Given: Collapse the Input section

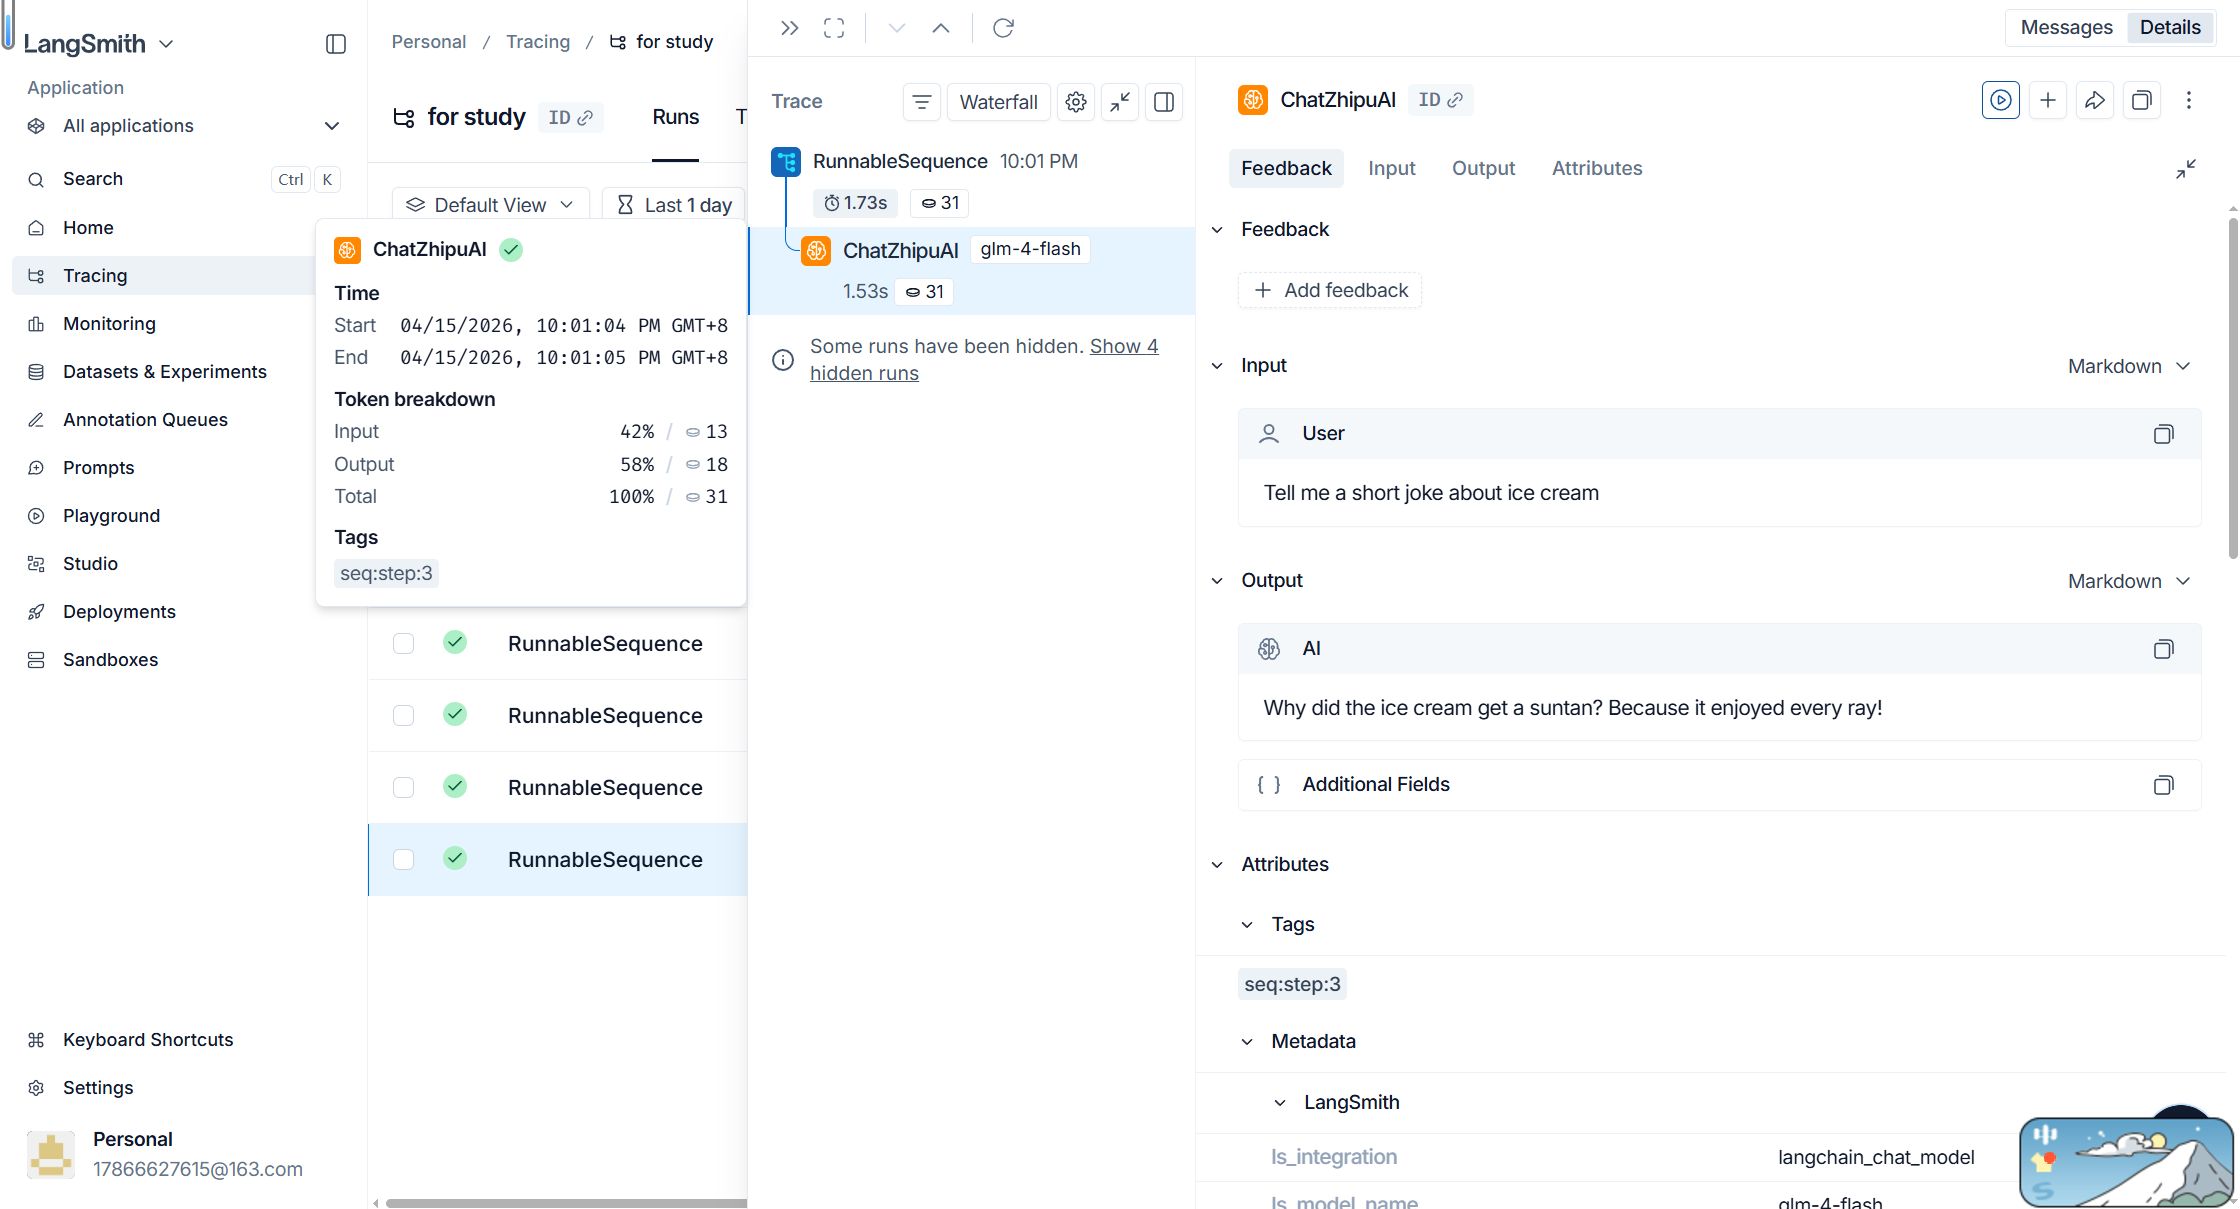Looking at the screenshot, I should coord(1217,366).
